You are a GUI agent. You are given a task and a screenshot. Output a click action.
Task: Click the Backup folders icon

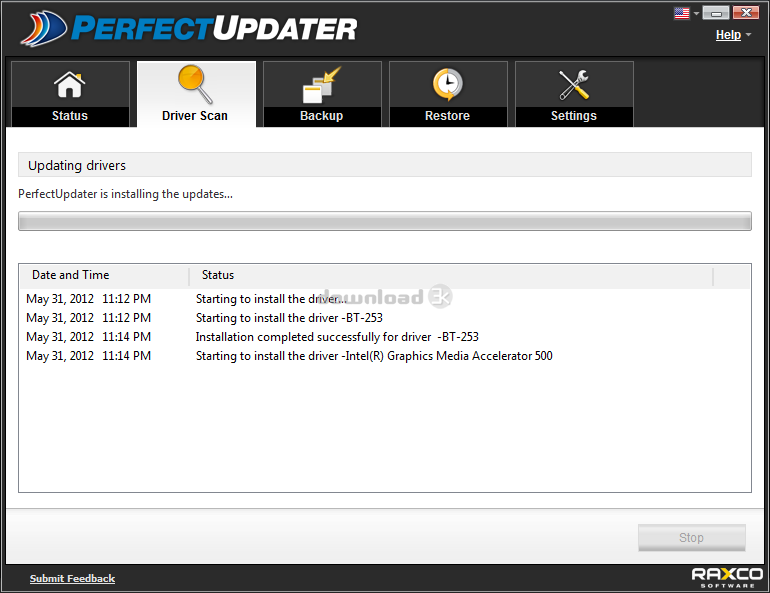click(x=322, y=85)
